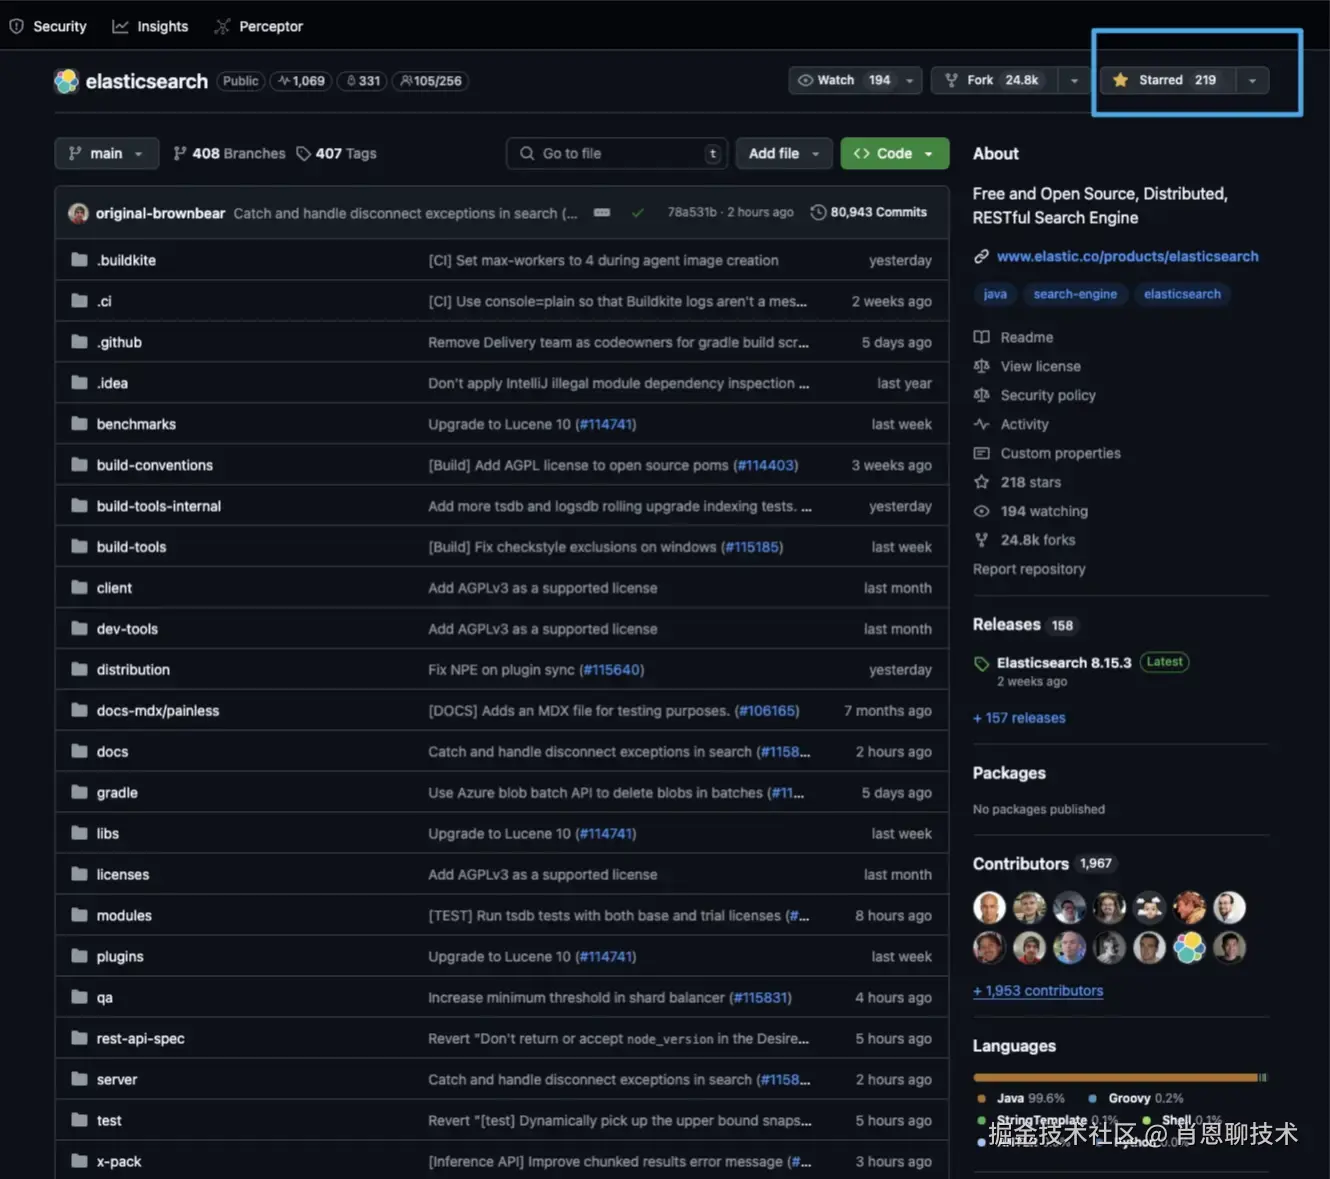Open pull request #114741 in benchmarks row
Screen dimensions: 1330x1179
point(606,424)
